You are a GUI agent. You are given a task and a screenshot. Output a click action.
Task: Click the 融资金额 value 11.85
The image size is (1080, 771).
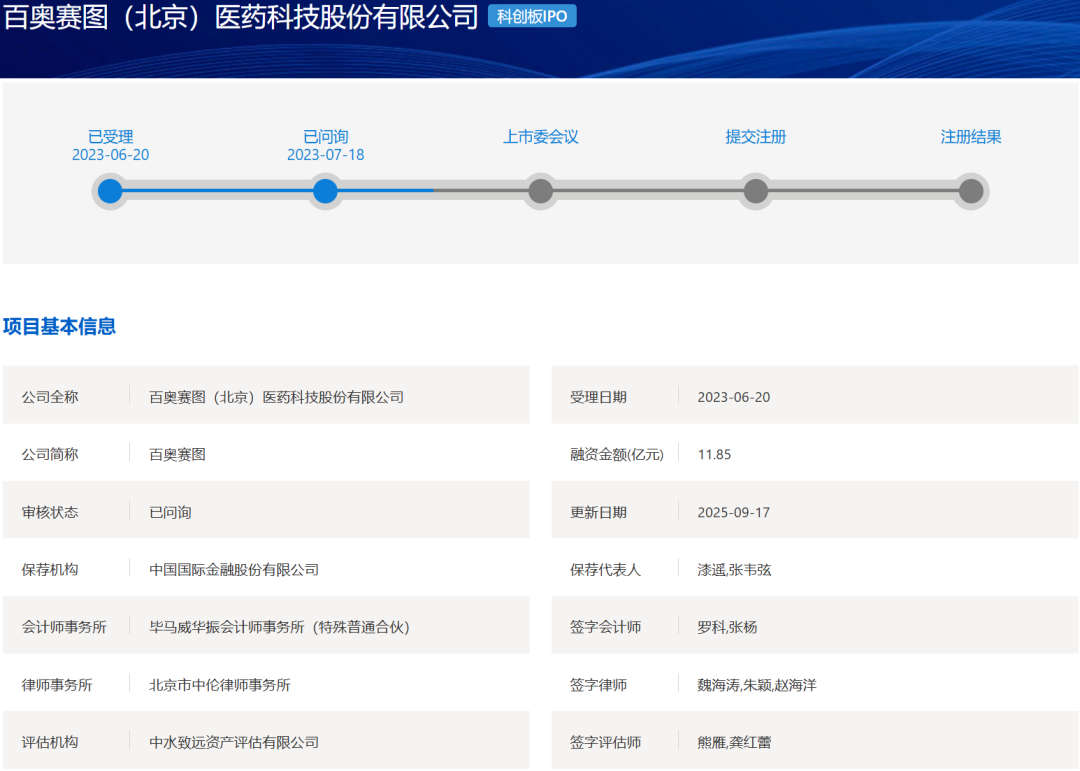click(714, 454)
